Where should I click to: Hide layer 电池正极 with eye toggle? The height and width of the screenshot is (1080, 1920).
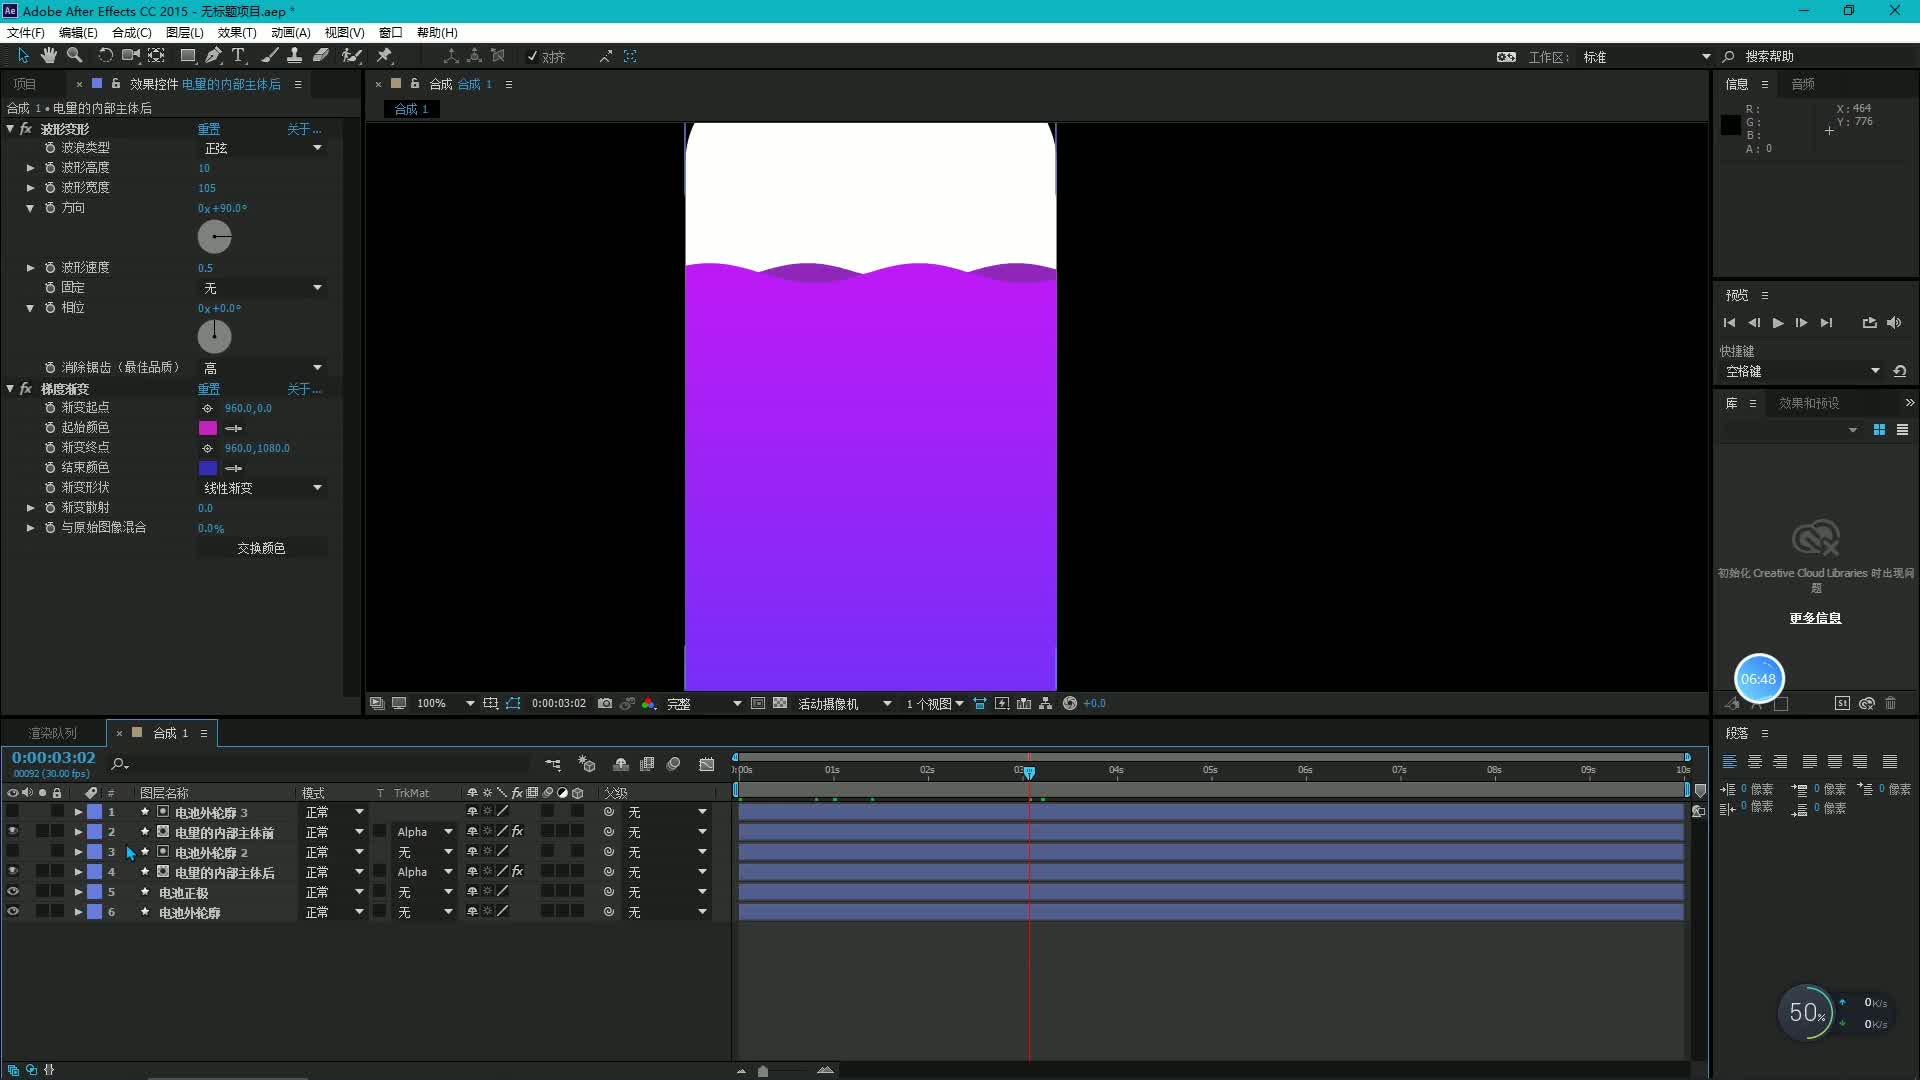[13, 892]
